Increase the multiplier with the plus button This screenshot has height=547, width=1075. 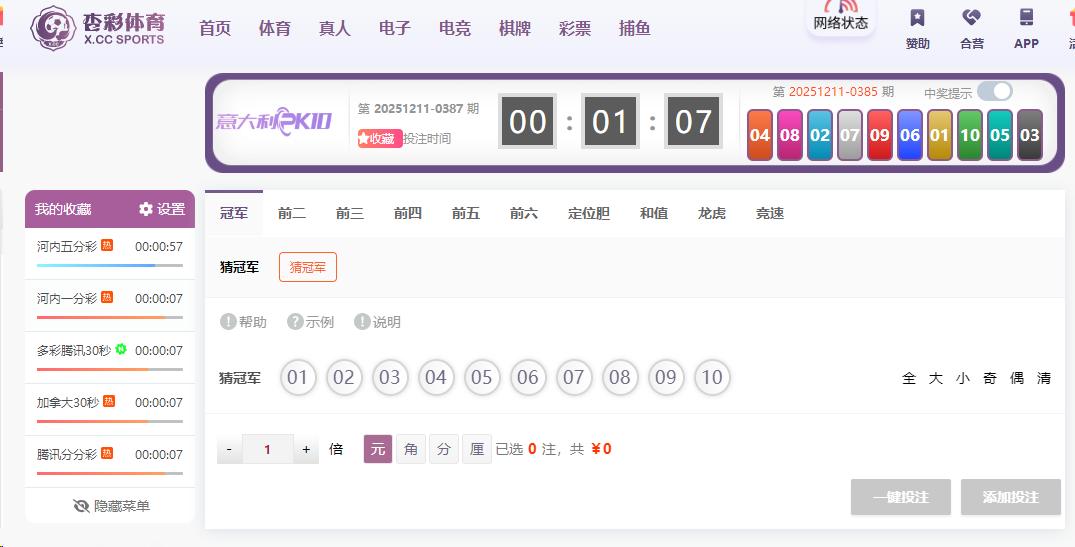coord(306,450)
